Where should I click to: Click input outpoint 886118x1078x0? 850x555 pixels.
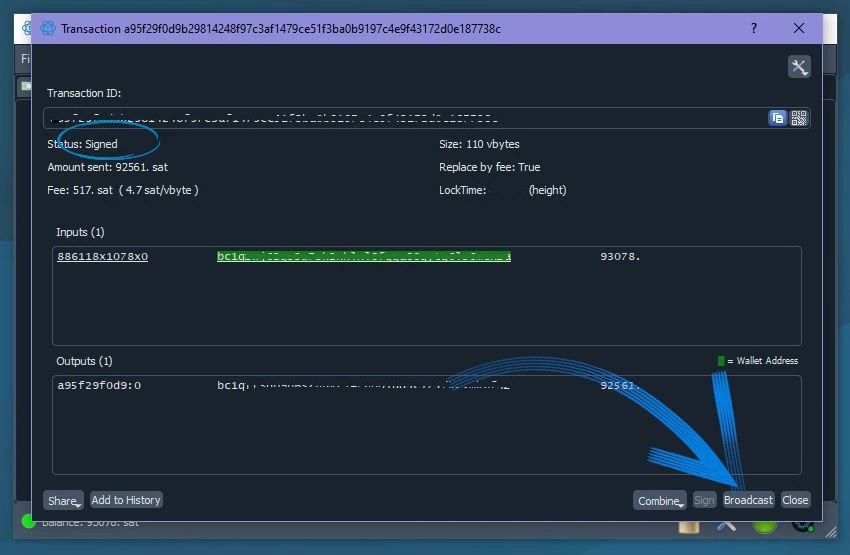[x=103, y=257]
